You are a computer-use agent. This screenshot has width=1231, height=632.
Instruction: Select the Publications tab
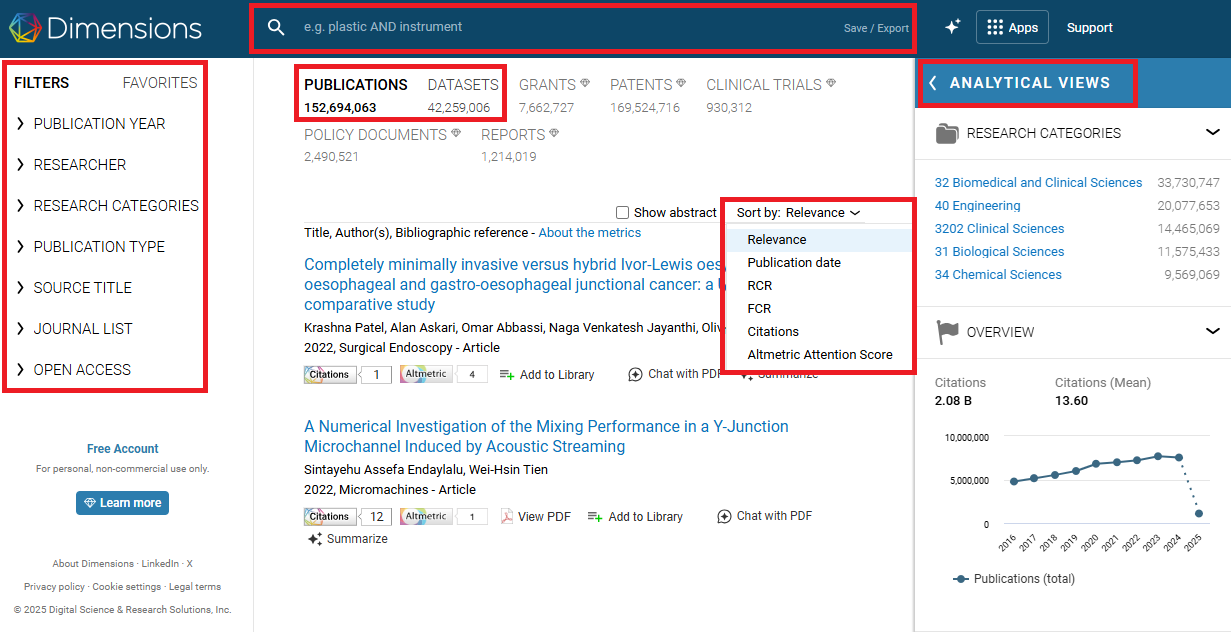coord(356,94)
